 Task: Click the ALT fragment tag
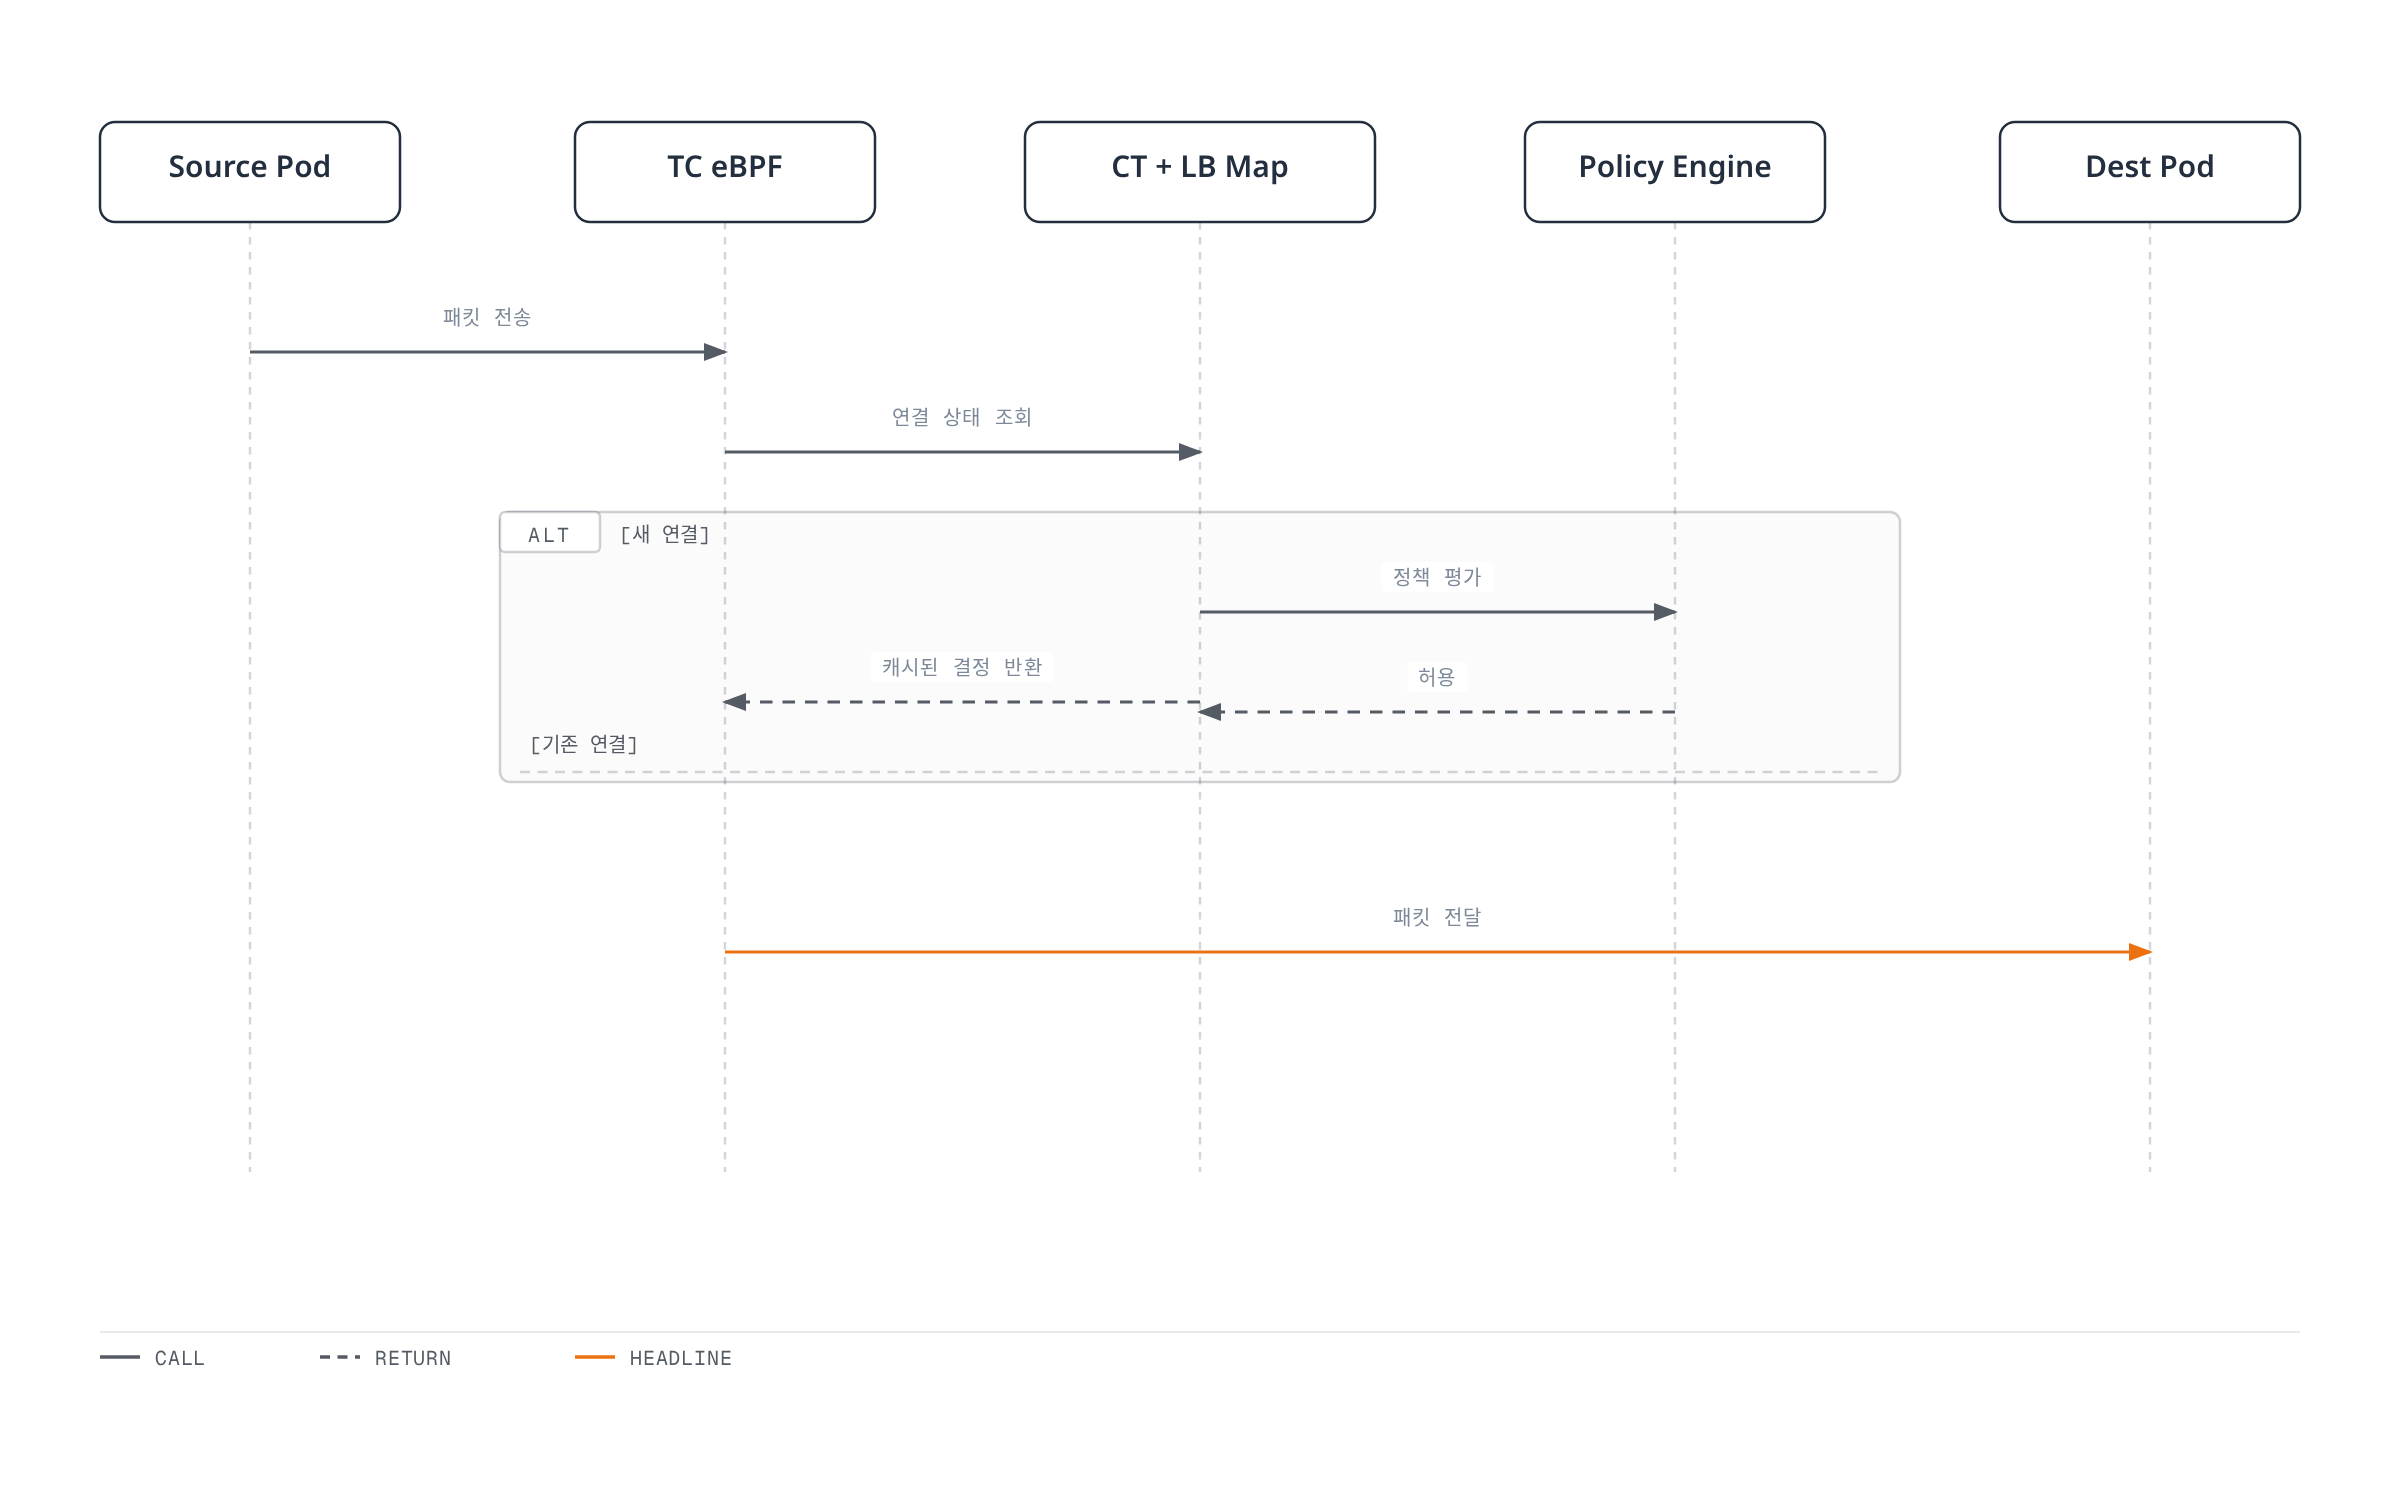click(550, 533)
